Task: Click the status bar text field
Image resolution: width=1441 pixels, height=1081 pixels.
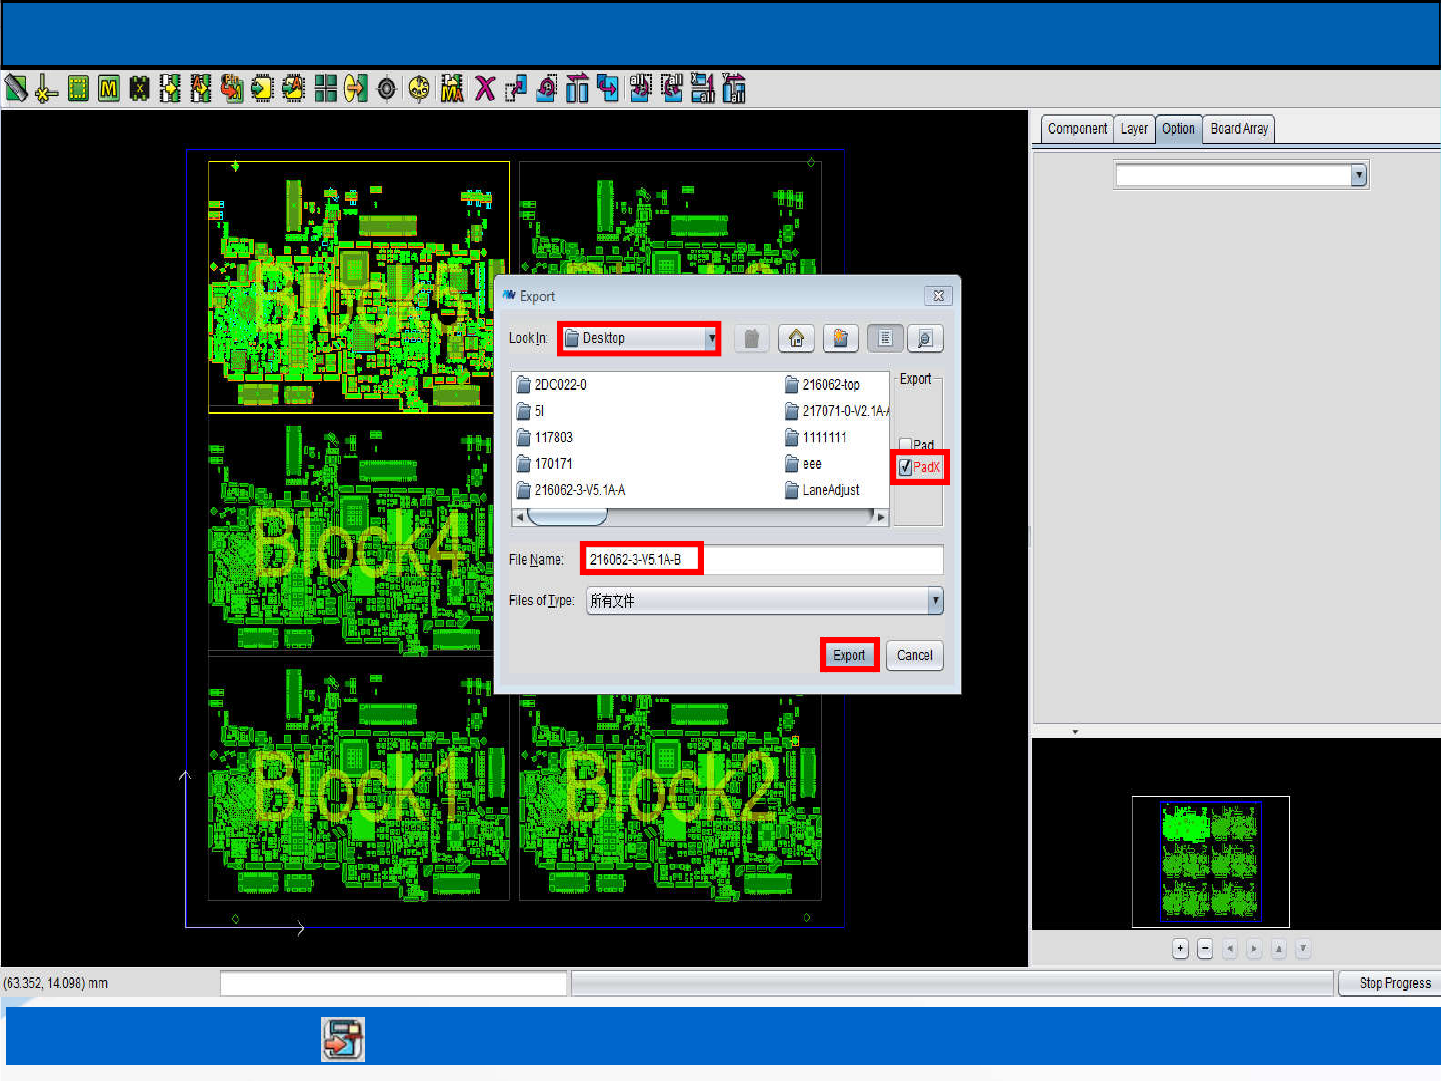Action: [x=393, y=983]
